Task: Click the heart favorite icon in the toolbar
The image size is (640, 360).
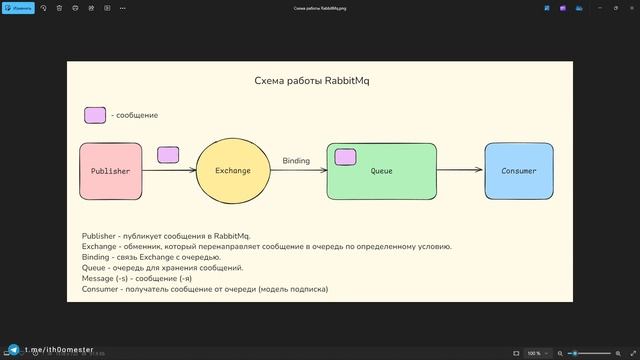Action: [75, 8]
